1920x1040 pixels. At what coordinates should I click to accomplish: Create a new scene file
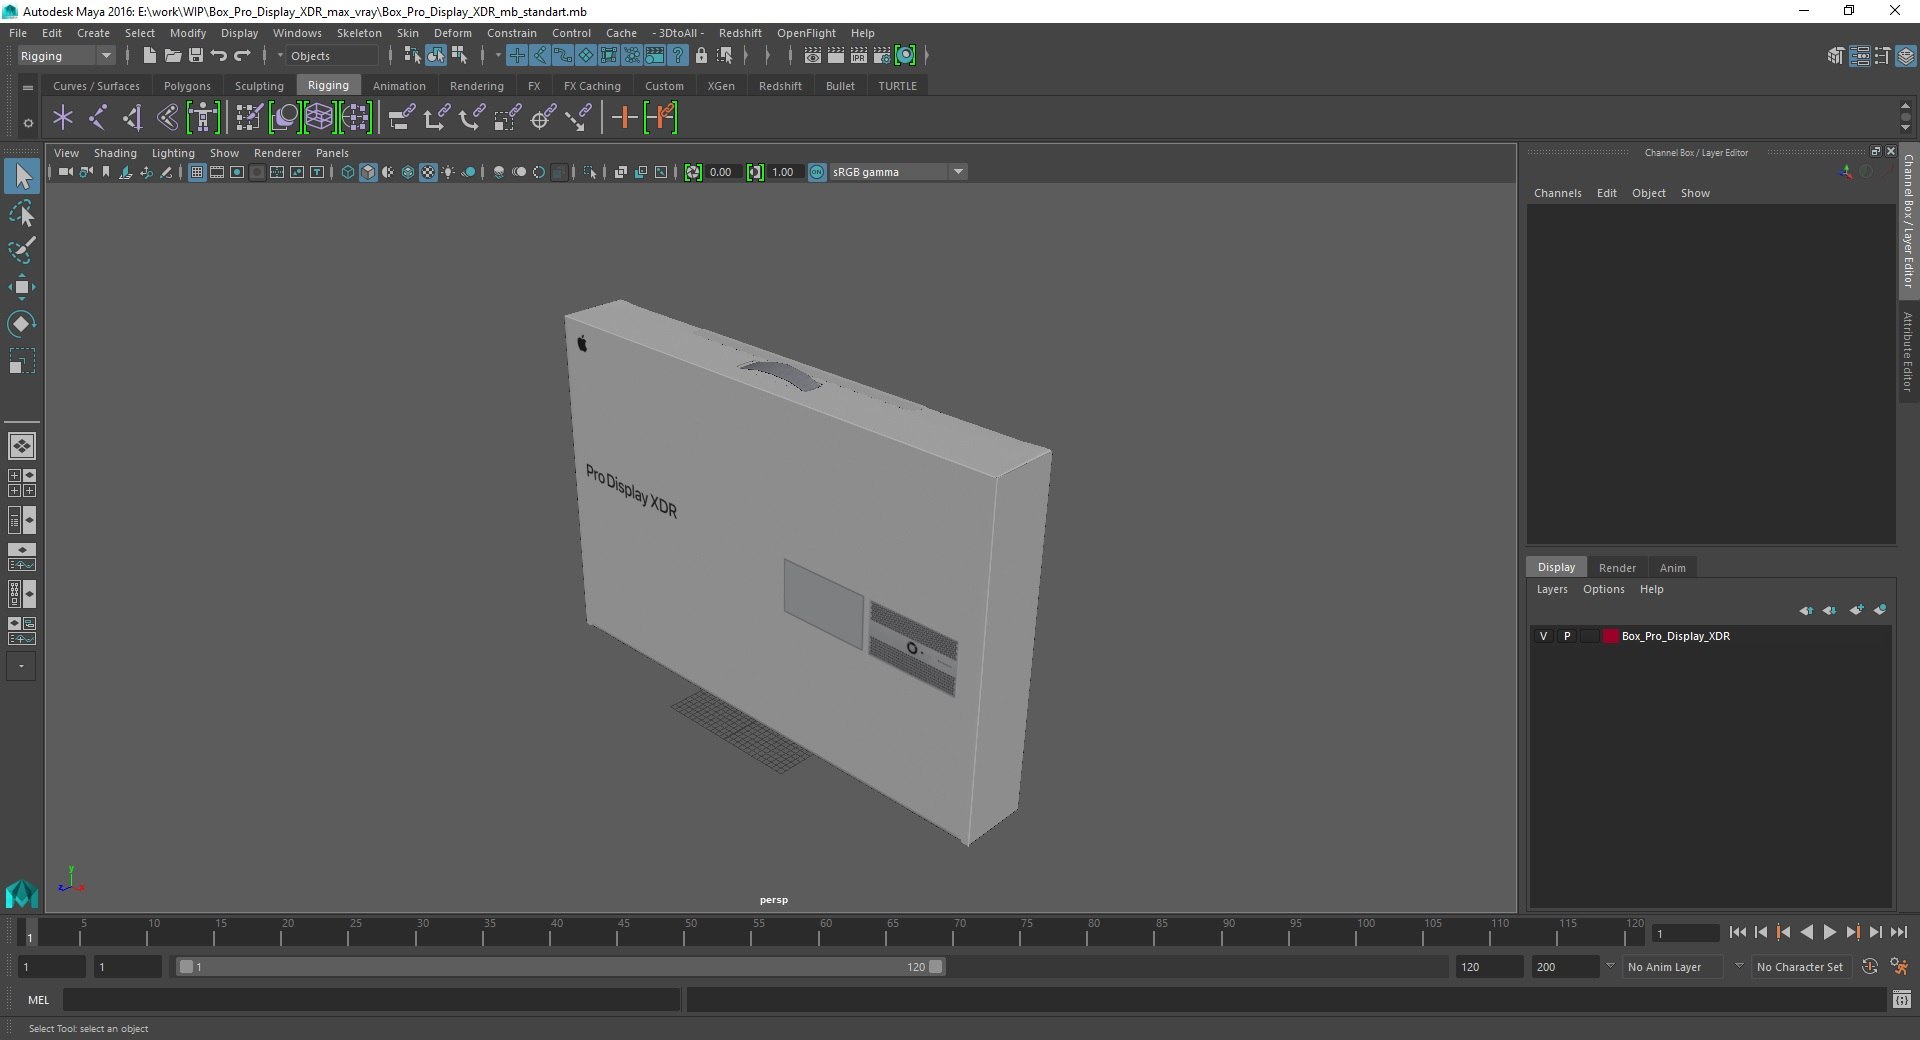[149, 56]
